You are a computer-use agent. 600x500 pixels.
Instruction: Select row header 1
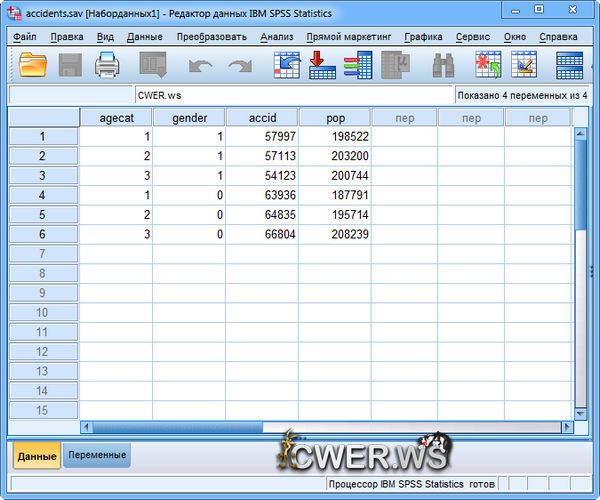tap(43, 137)
